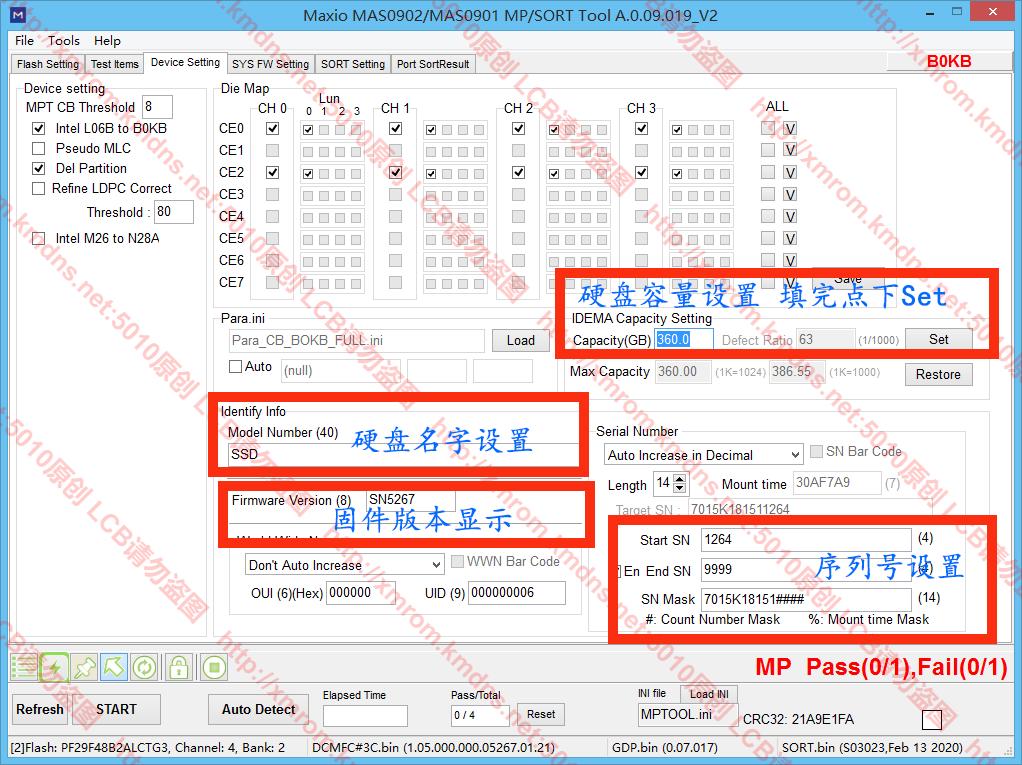Click the V button on CE0 row
The height and width of the screenshot is (765, 1022).
(x=790, y=129)
